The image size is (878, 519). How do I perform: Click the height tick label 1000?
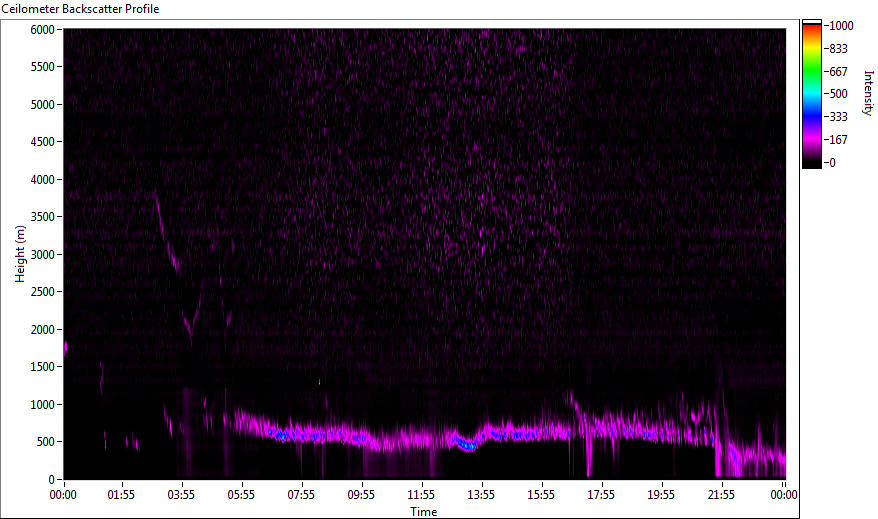(x=43, y=405)
